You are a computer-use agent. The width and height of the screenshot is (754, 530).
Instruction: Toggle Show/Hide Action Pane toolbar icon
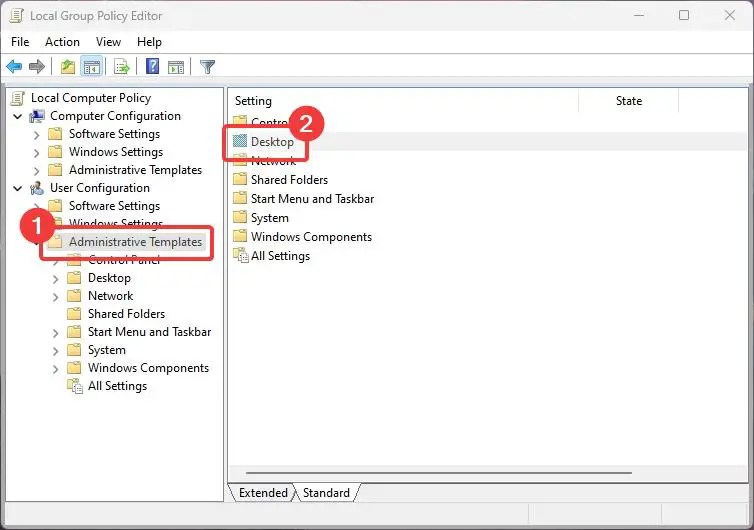click(176, 67)
